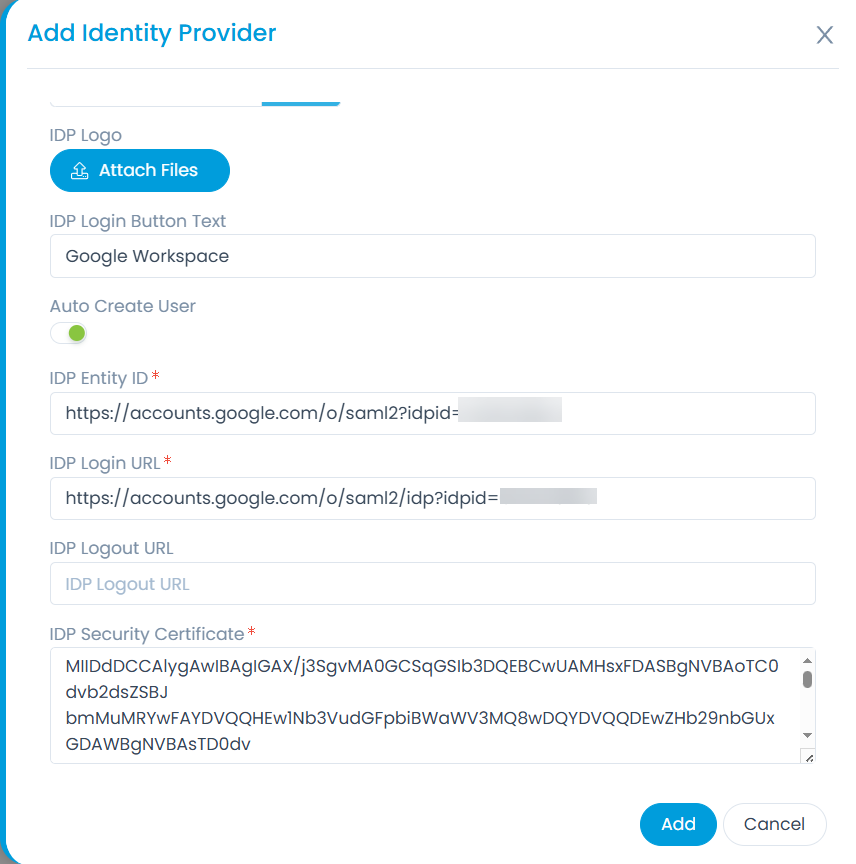Toggle the Auto Create User switch
Screen dimensions: 856x864
click(69, 333)
